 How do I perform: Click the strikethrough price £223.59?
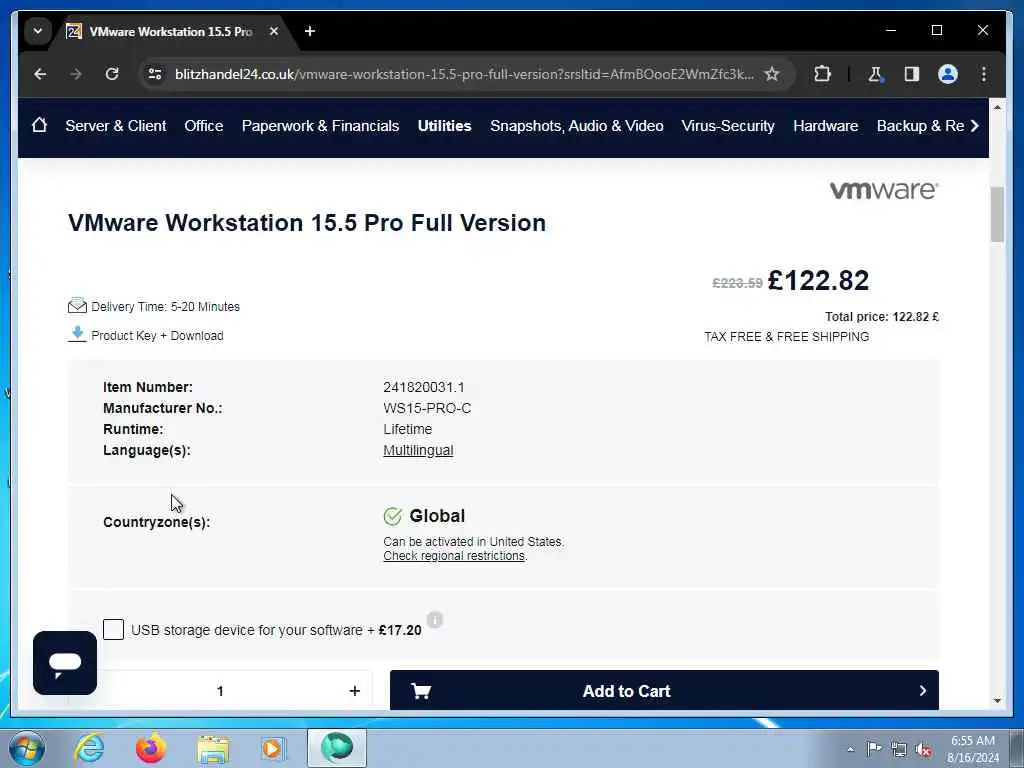(x=737, y=283)
